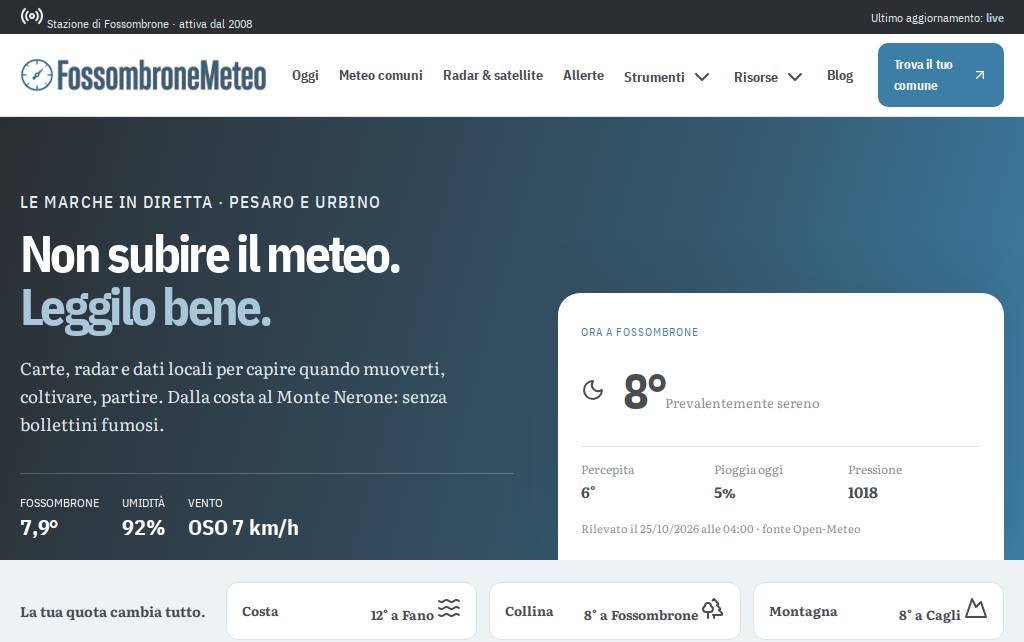Open the Montagna card for Cagli
The width and height of the screenshot is (1024, 642).
(878, 611)
